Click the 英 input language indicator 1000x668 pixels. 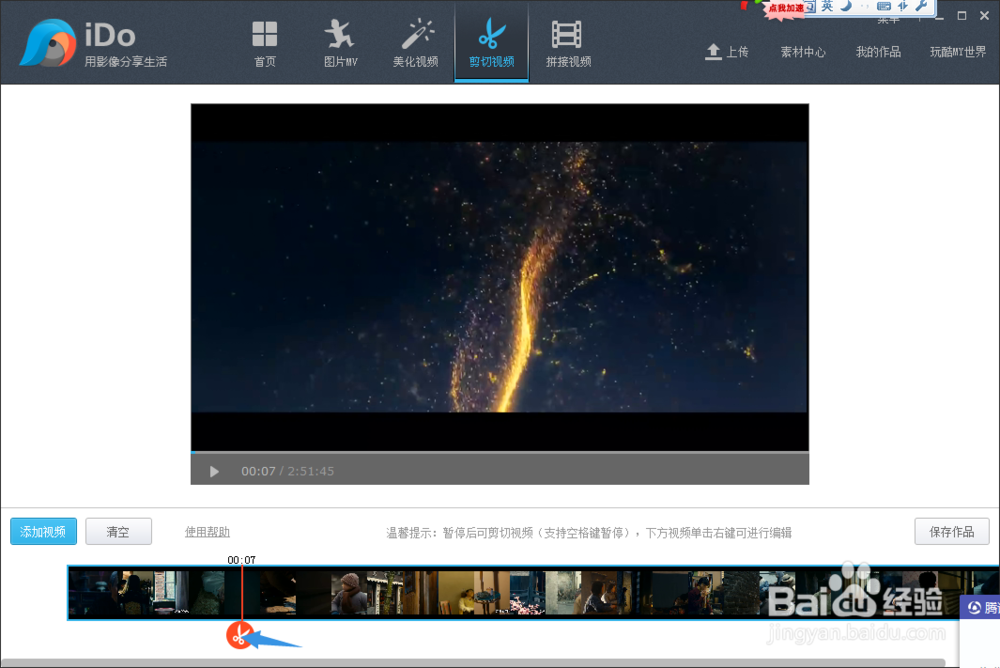click(x=827, y=6)
